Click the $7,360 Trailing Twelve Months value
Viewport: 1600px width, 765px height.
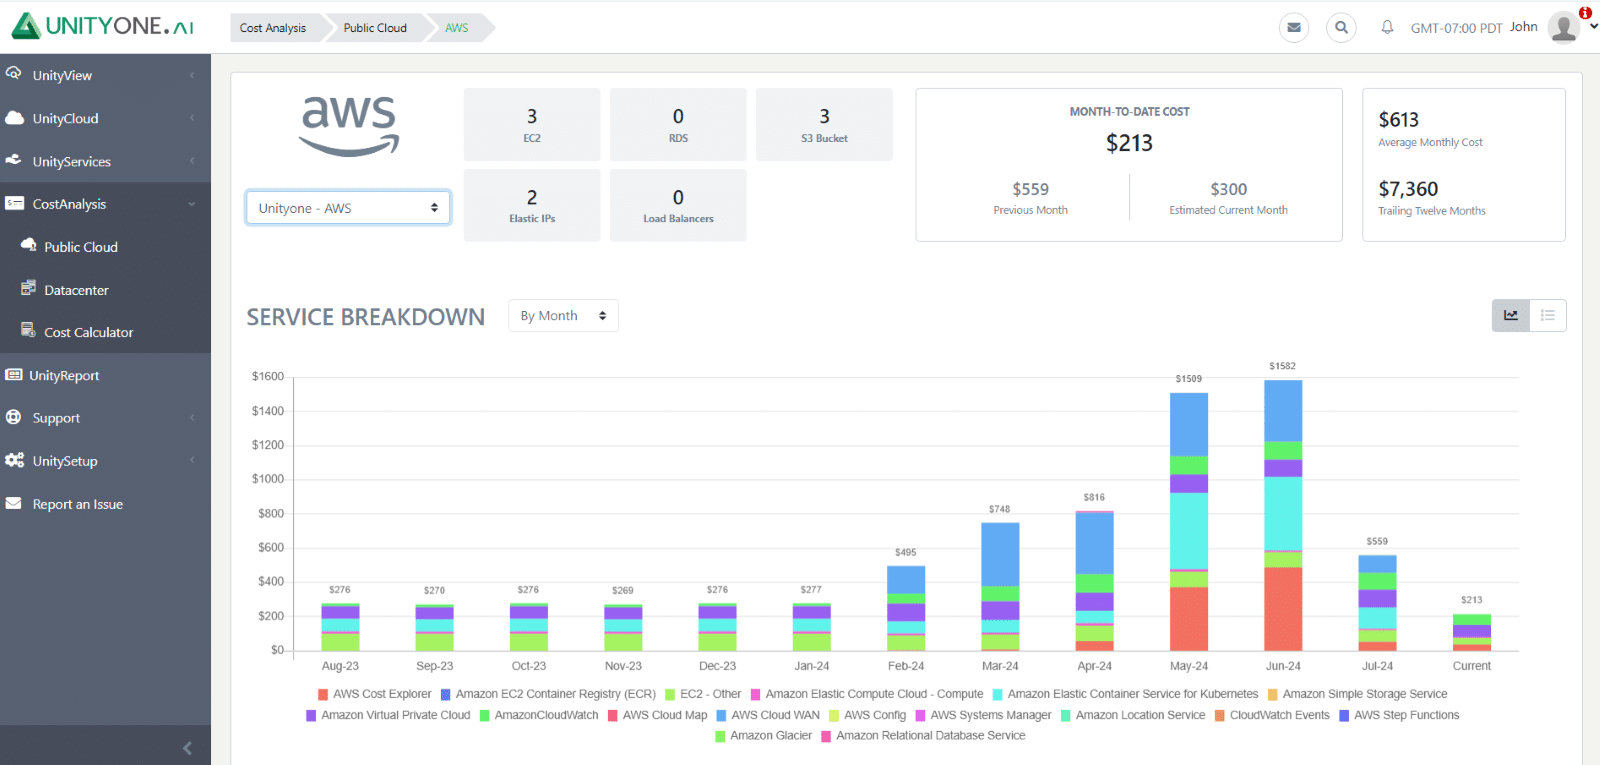tap(1408, 189)
